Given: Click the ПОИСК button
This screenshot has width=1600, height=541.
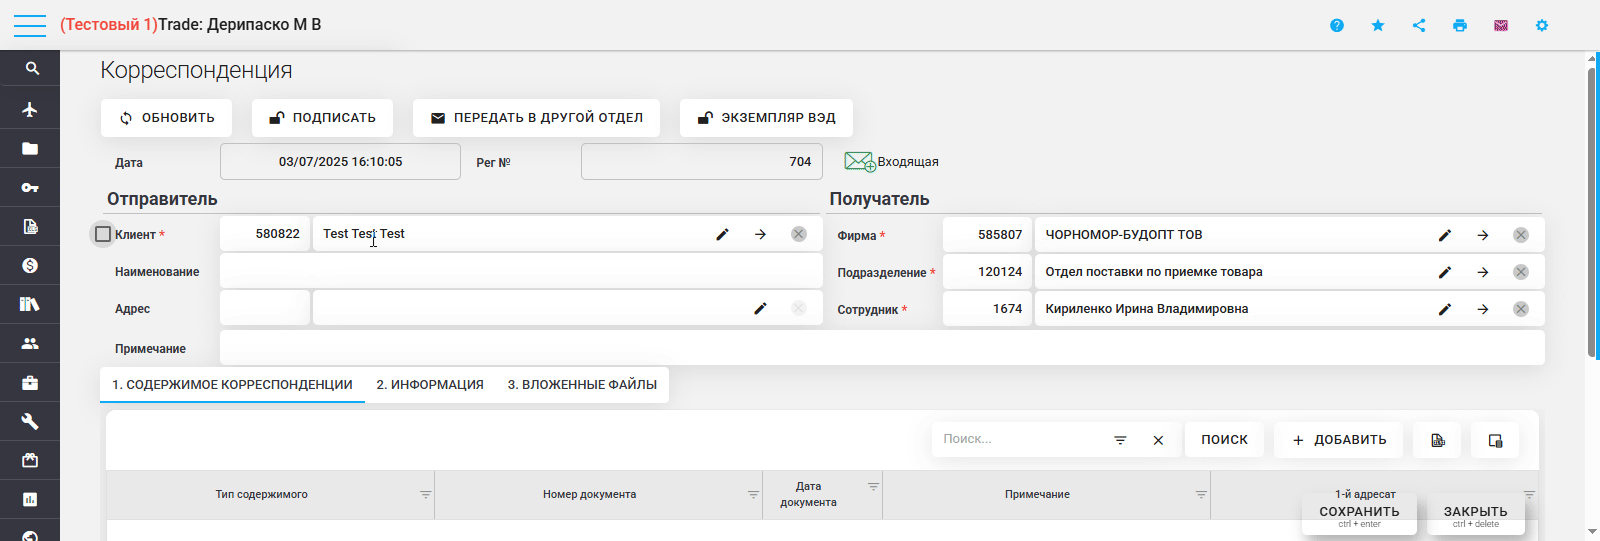Looking at the screenshot, I should click(1225, 440).
